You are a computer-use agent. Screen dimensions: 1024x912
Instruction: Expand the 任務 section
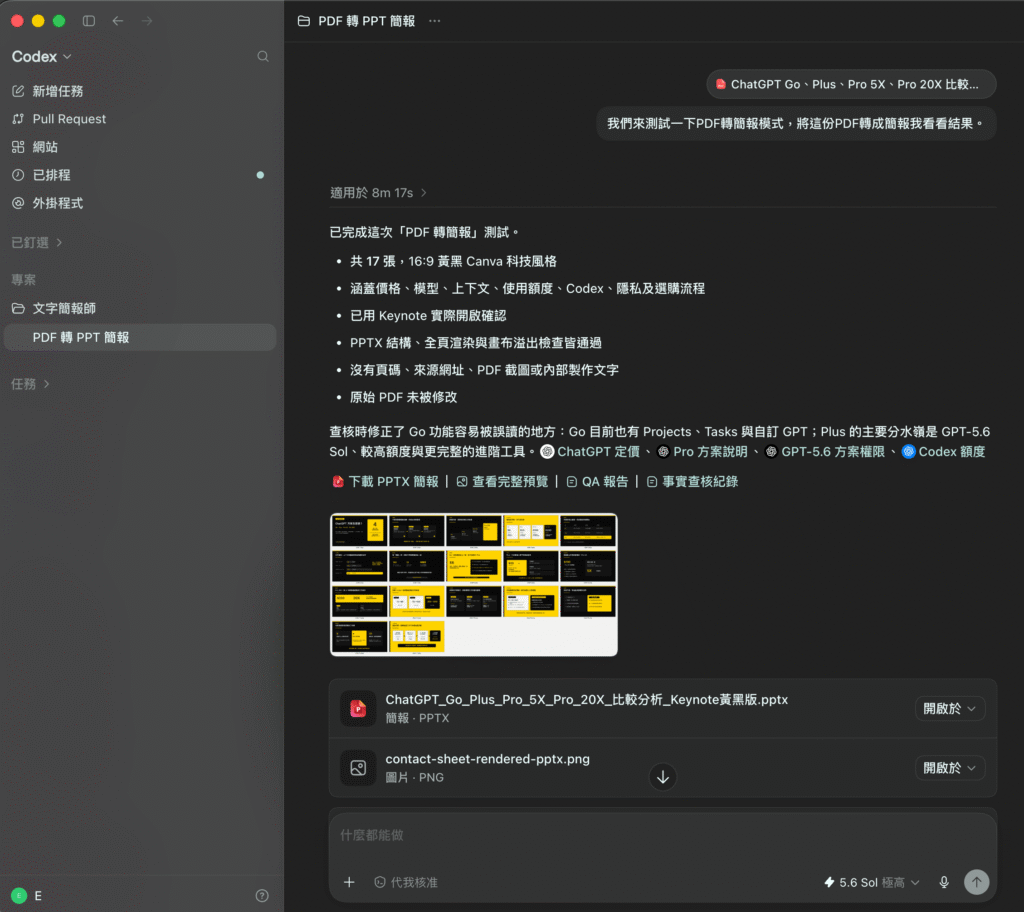coord(30,384)
